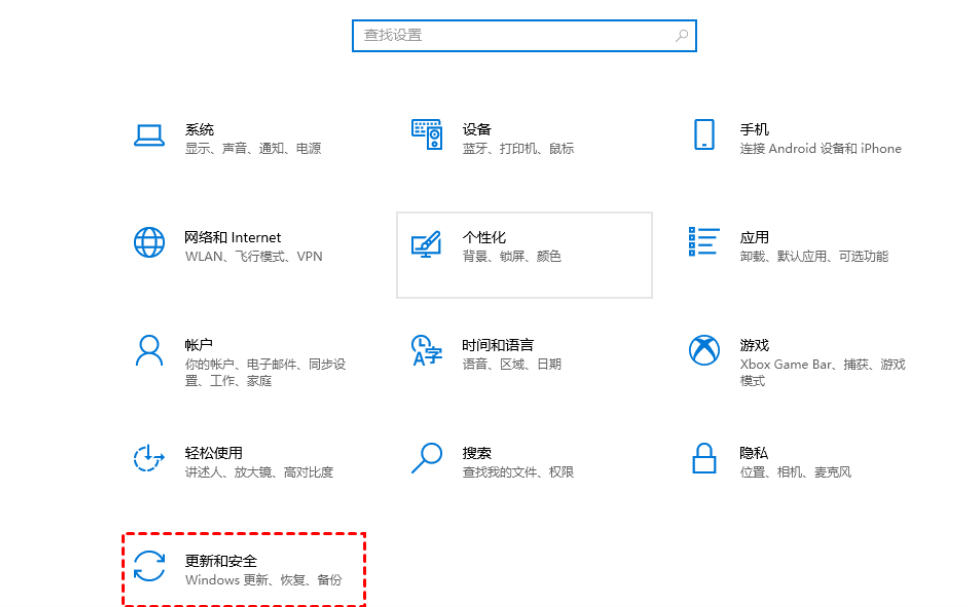This screenshot has height=607, width=968.
Task: Click the search magnifier in 查找设置 box
Action: [682, 36]
